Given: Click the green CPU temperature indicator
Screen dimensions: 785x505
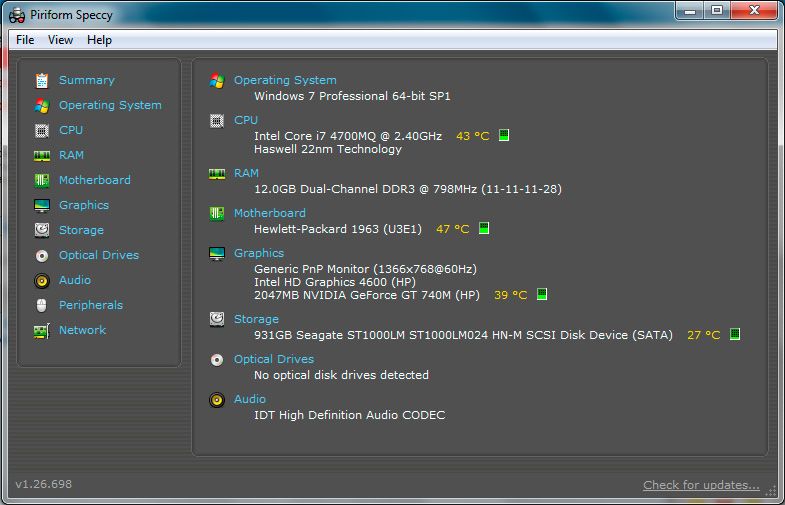Looking at the screenshot, I should pyautogui.click(x=504, y=135).
